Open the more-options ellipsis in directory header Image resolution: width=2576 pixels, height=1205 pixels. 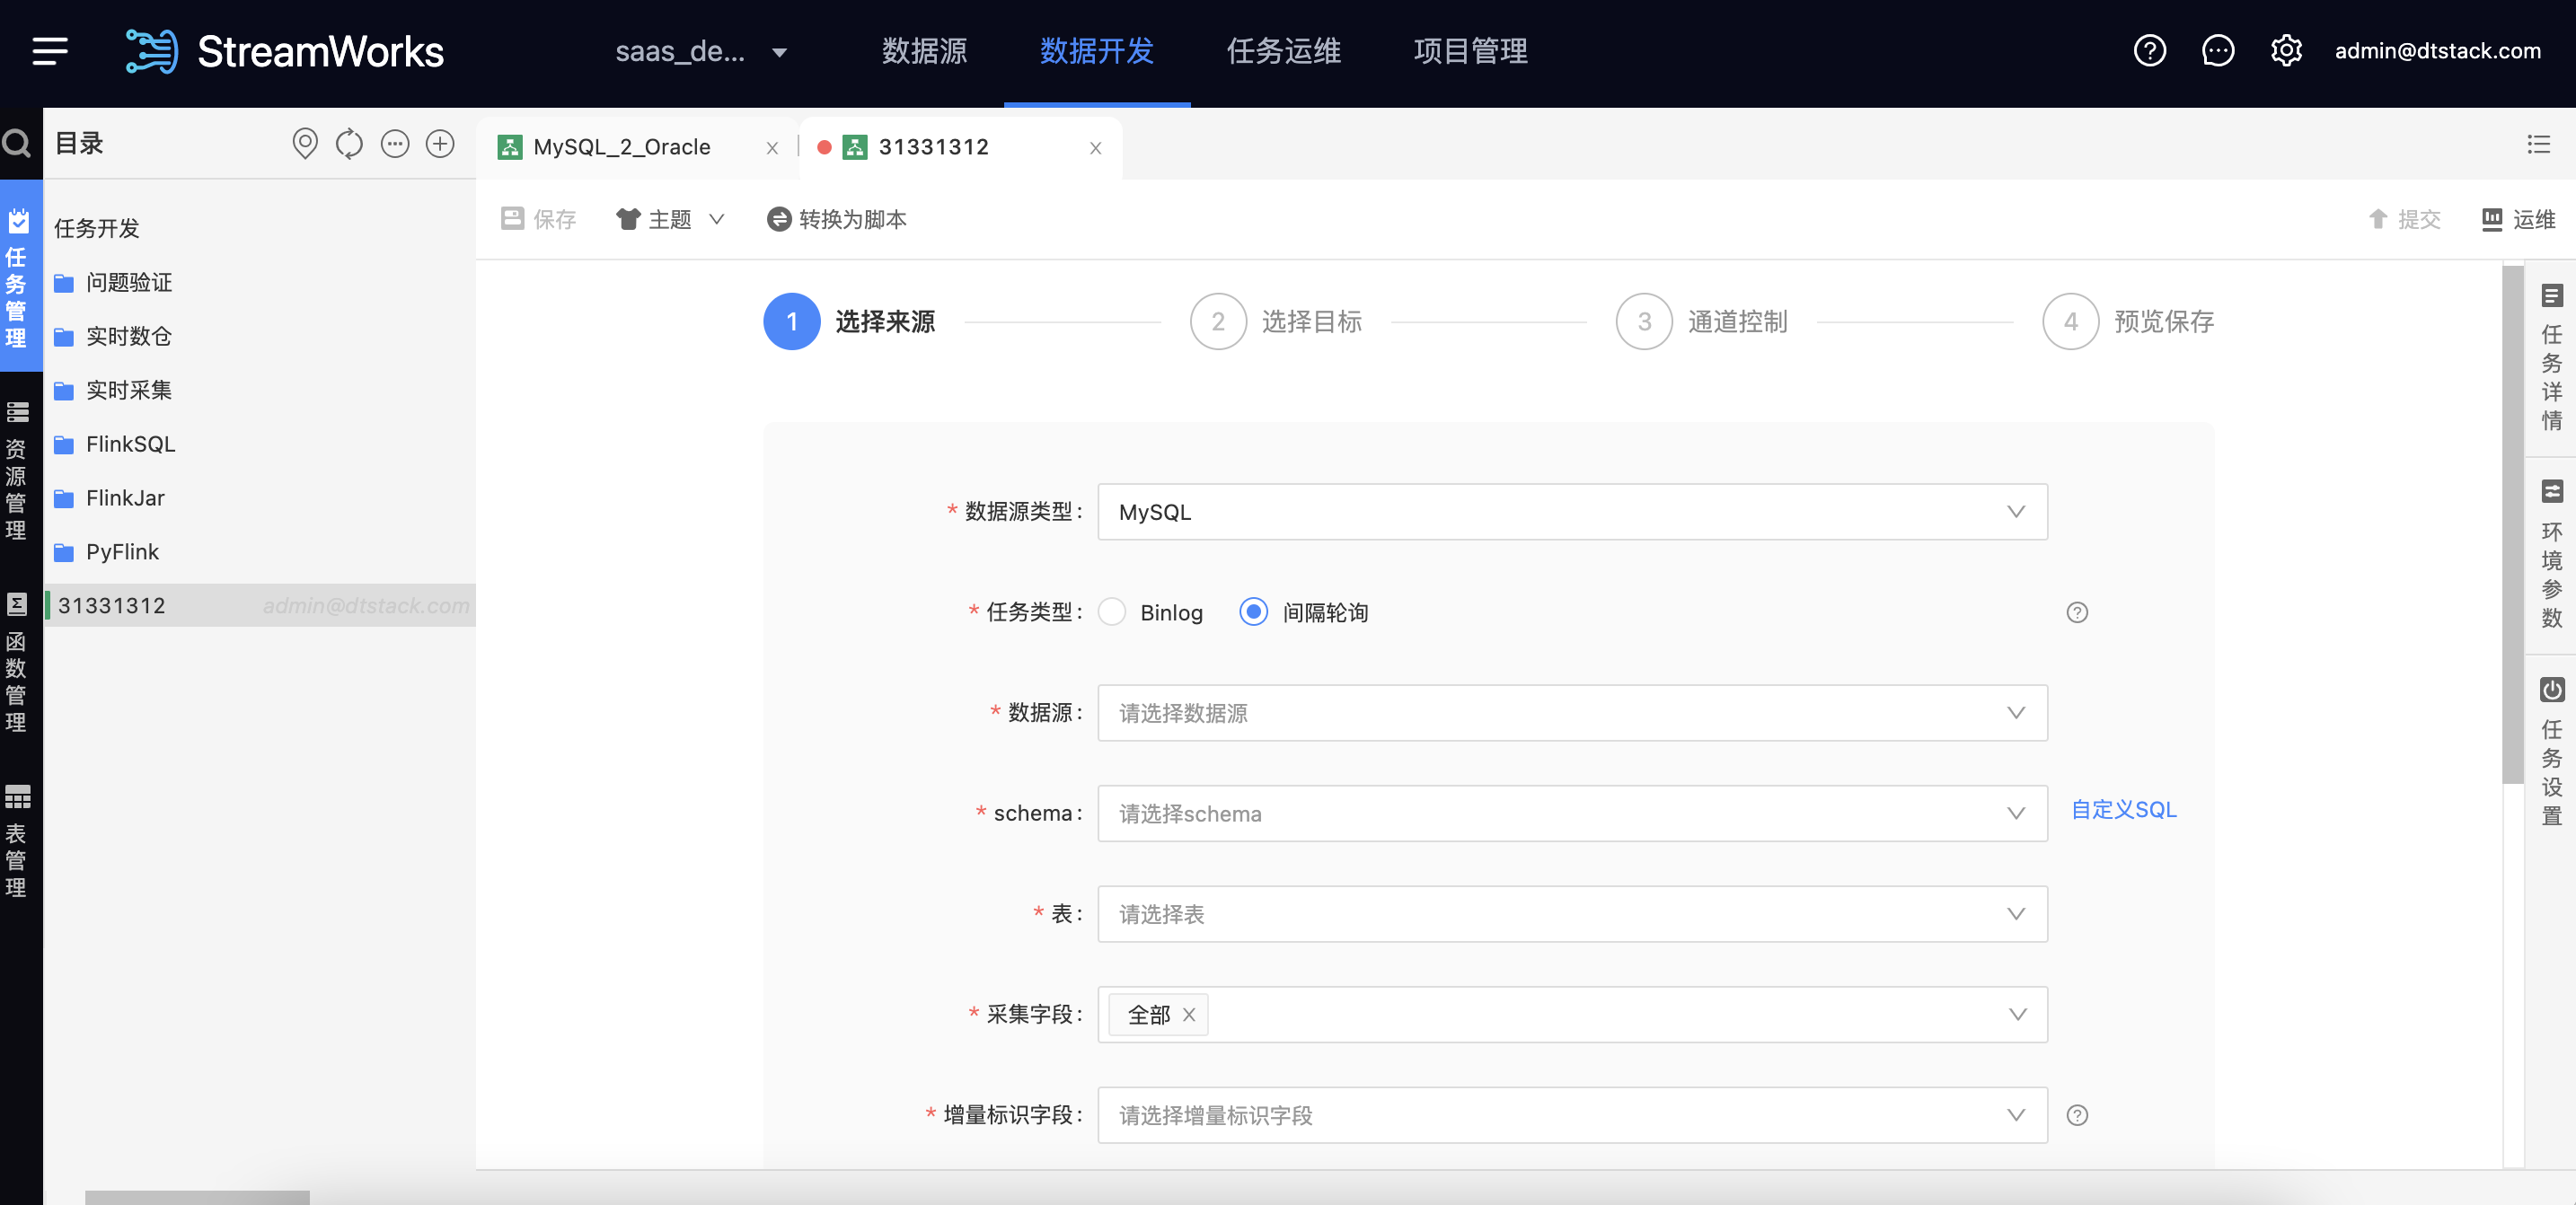tap(395, 144)
